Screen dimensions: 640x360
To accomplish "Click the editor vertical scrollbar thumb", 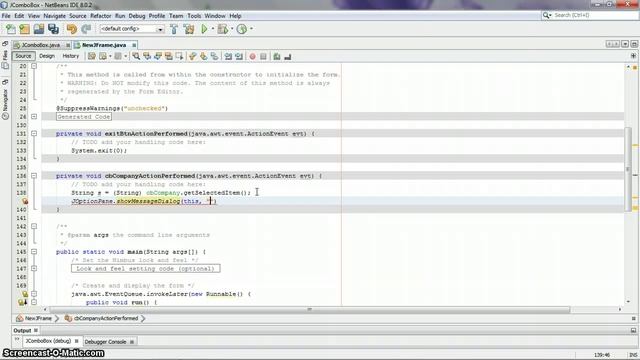I will (628, 169).
